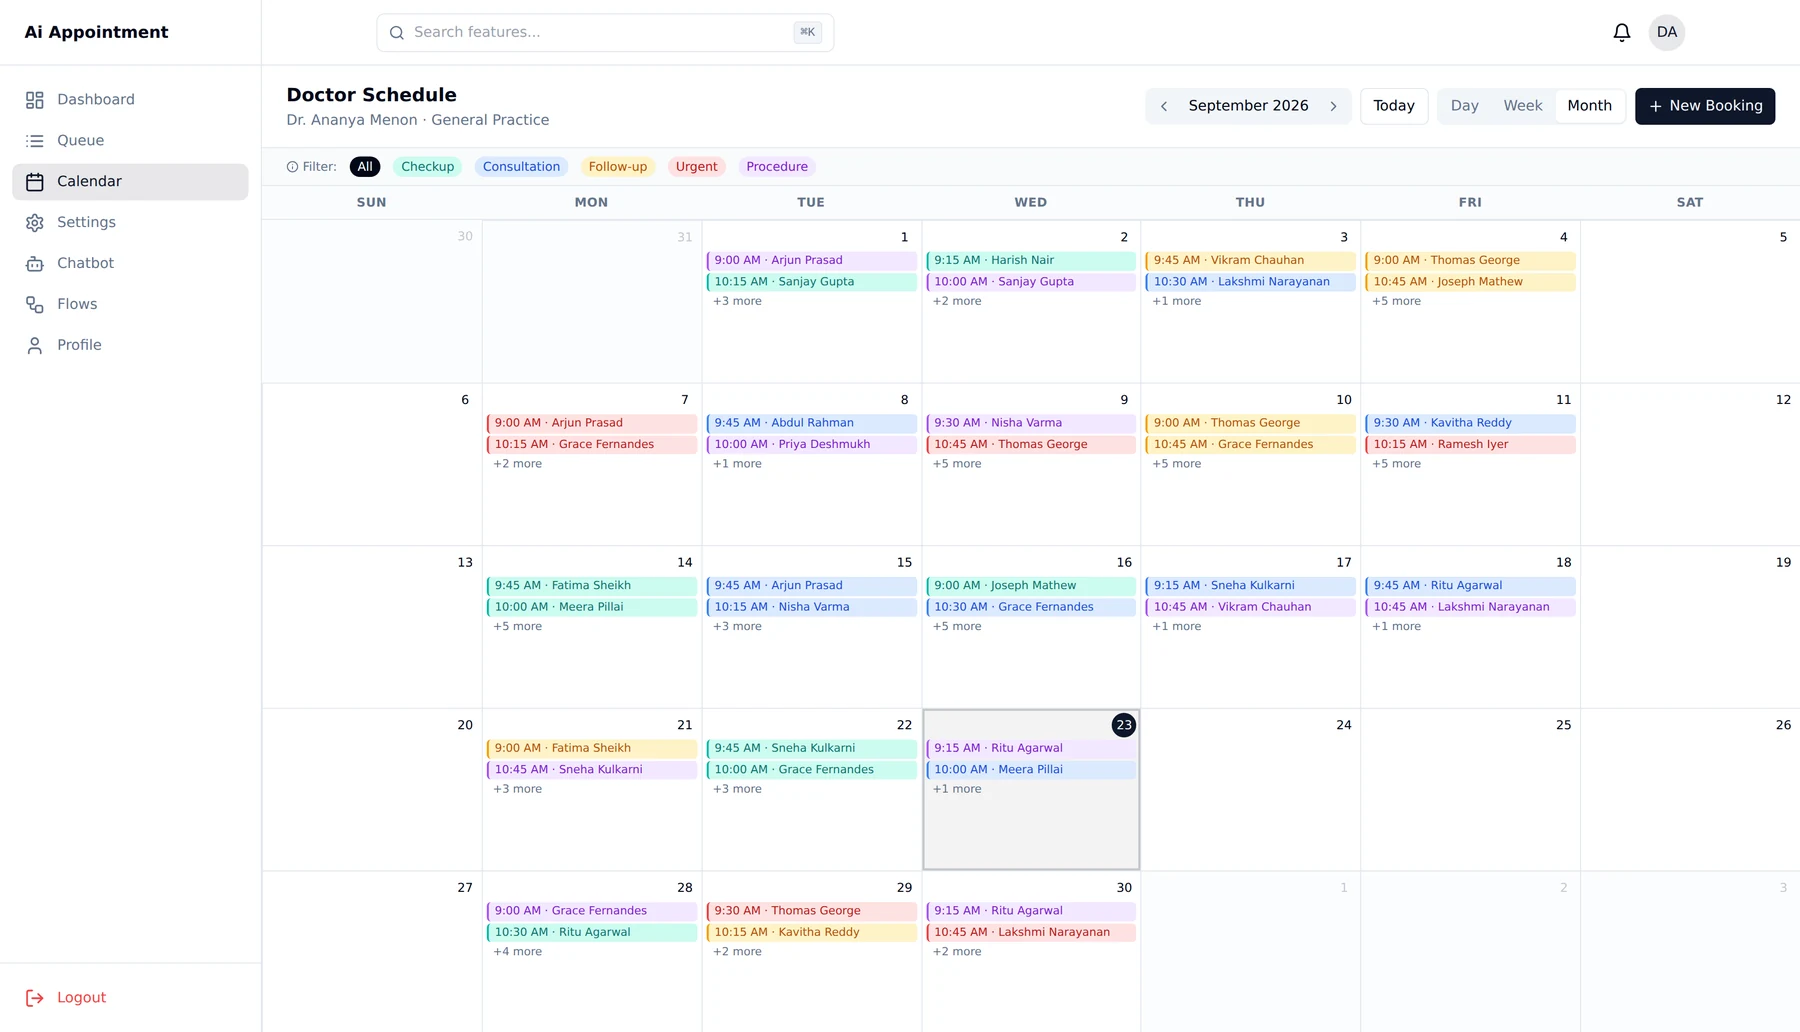Open Profile menu item
Screen dimensions: 1800x1032
point(130,346)
